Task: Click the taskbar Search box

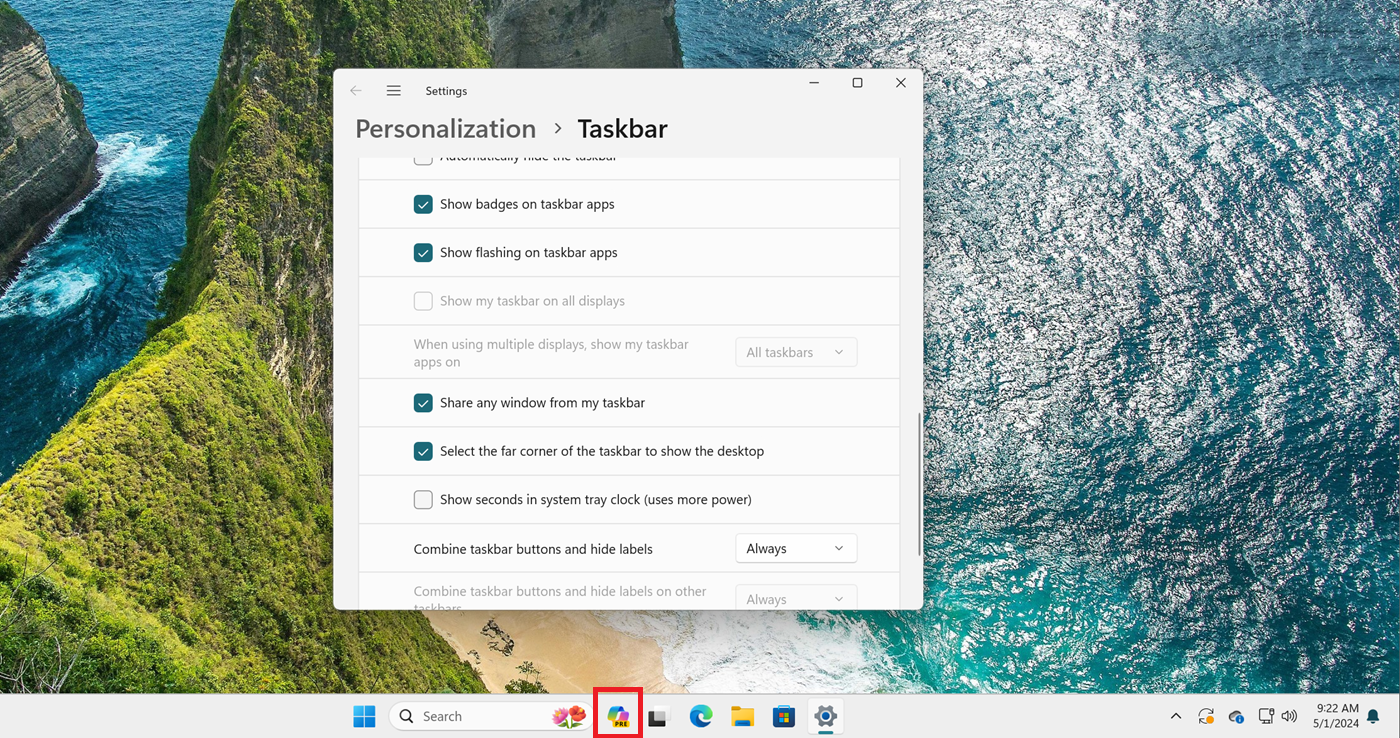Action: click(x=490, y=716)
